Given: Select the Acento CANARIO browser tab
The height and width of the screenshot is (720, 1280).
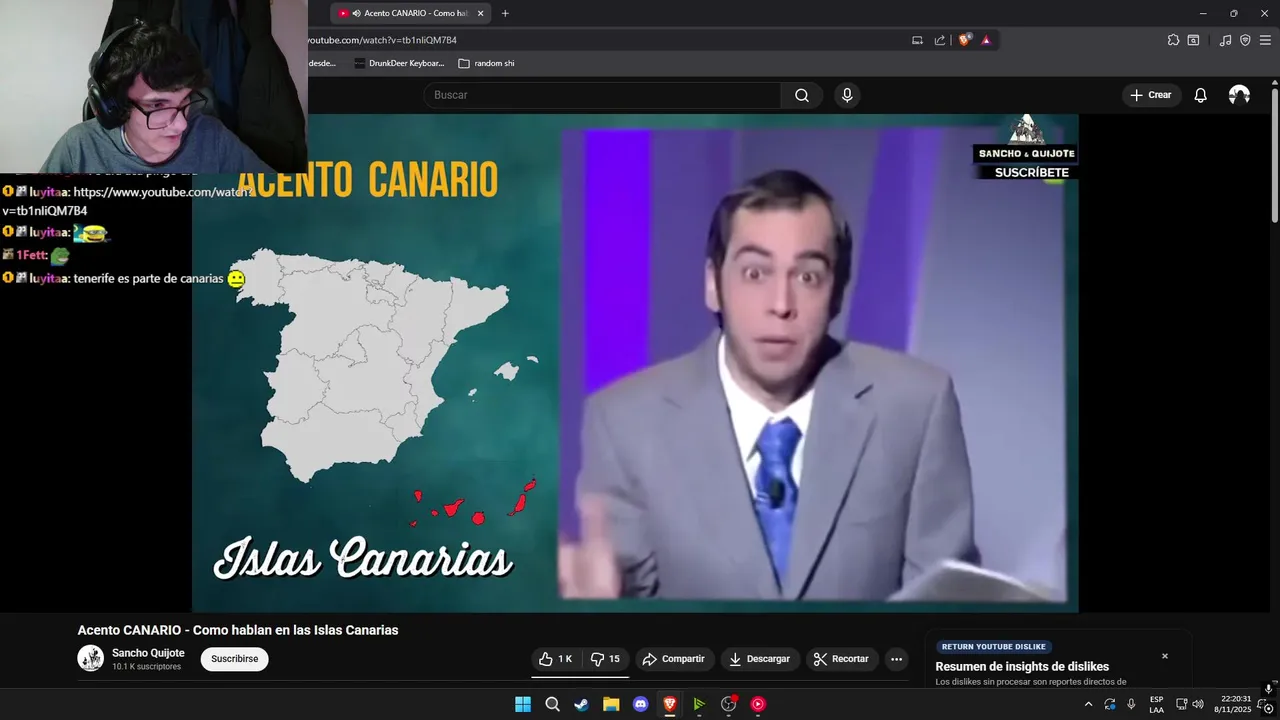Looking at the screenshot, I should click(x=410, y=13).
